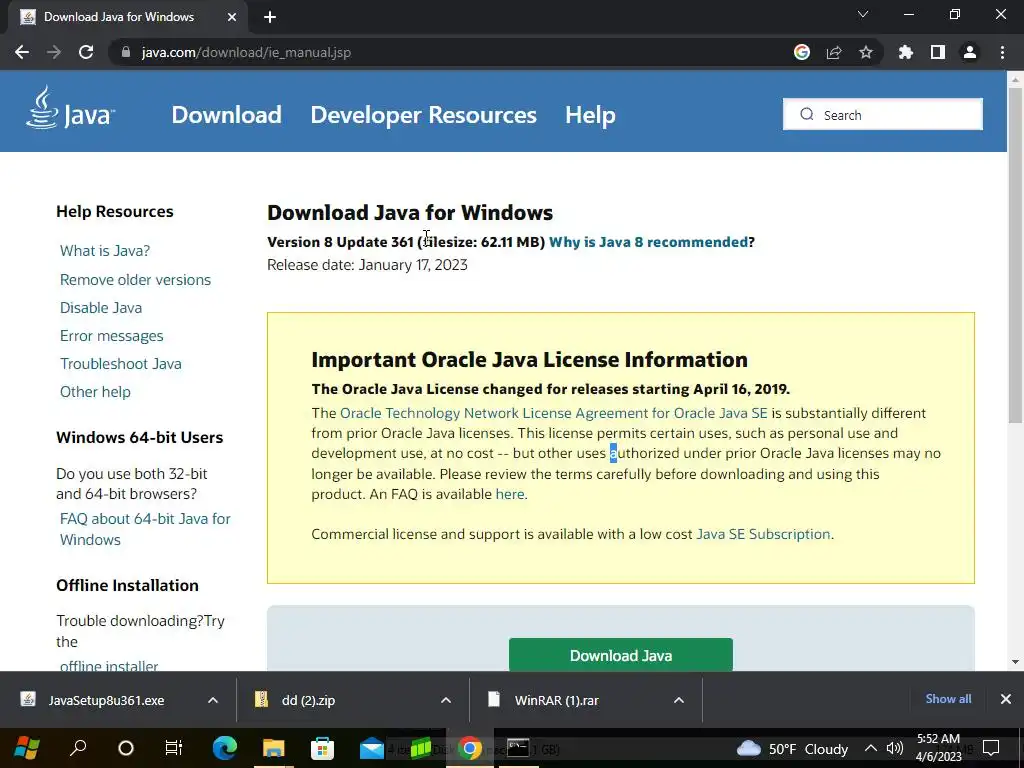Open the 50°F Cloudy weather widget
The height and width of the screenshot is (768, 1024).
(x=792, y=748)
